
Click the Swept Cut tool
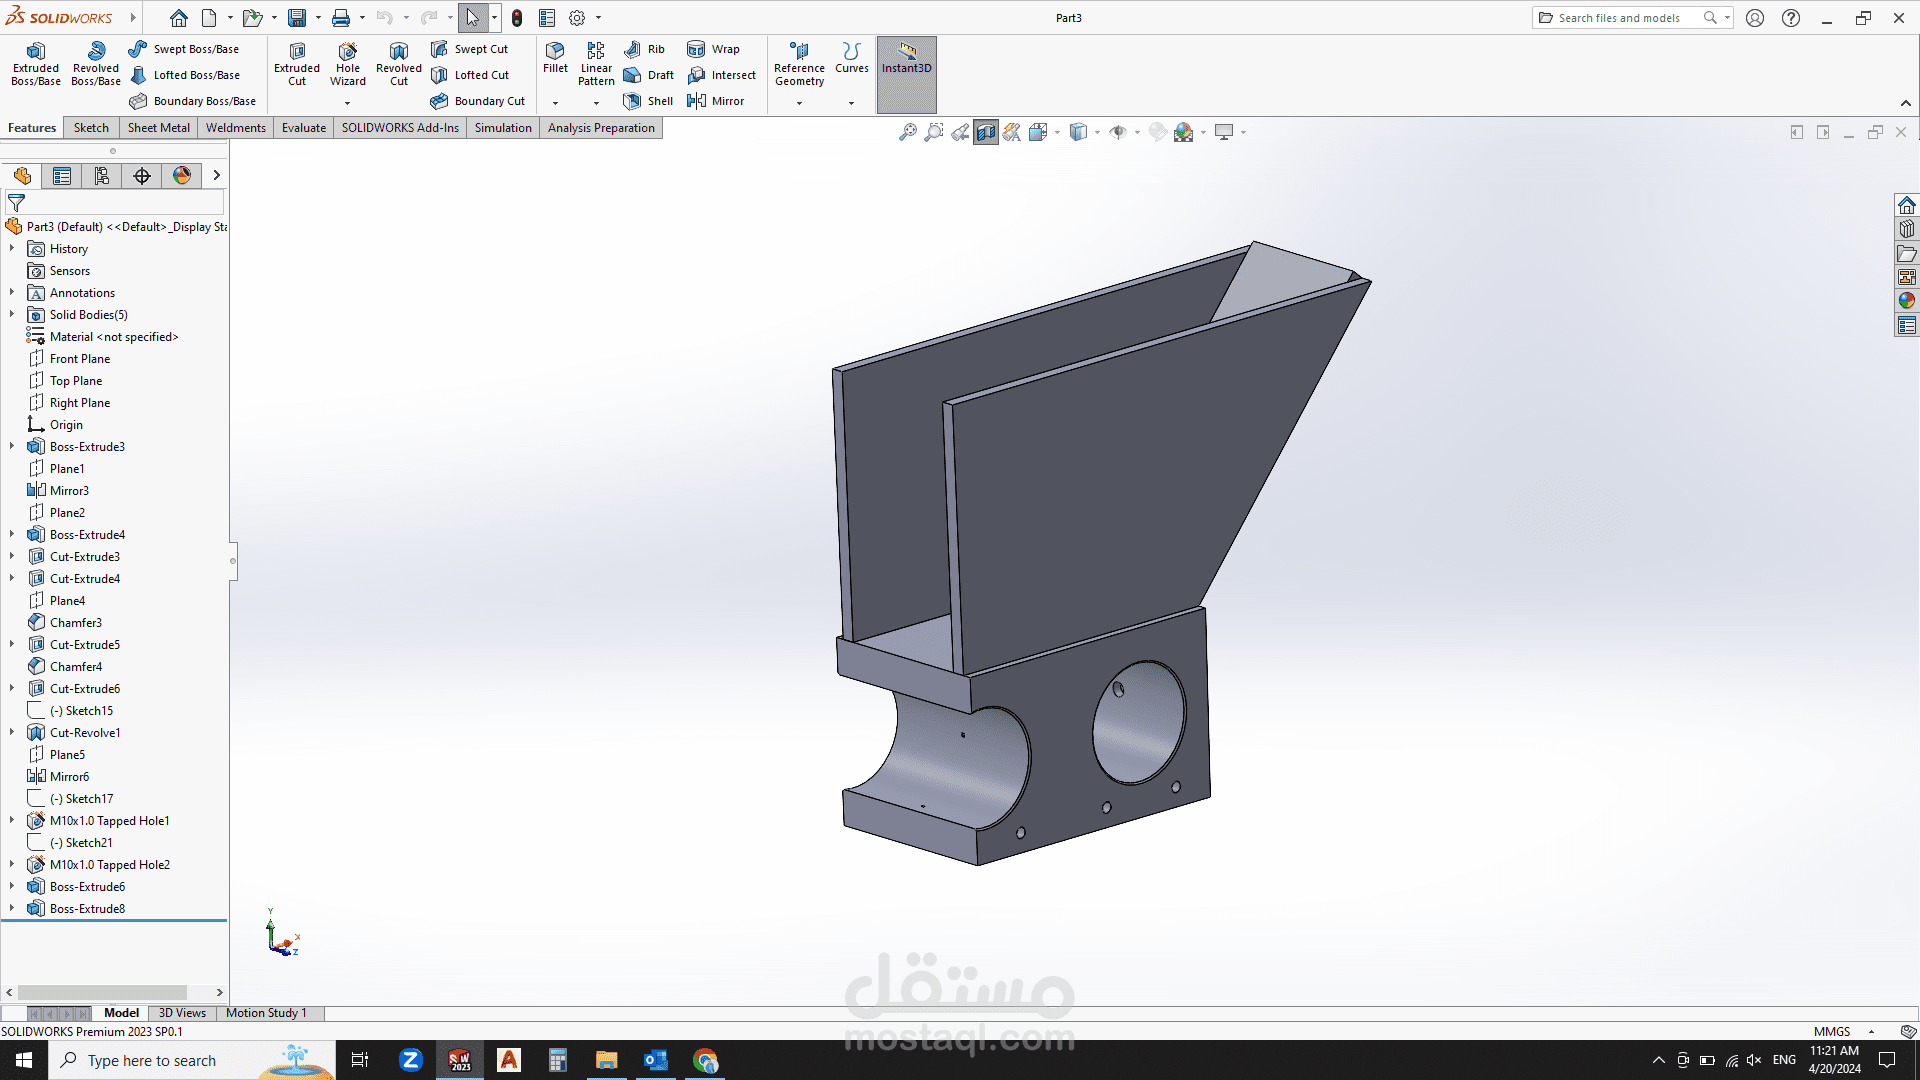(x=470, y=49)
